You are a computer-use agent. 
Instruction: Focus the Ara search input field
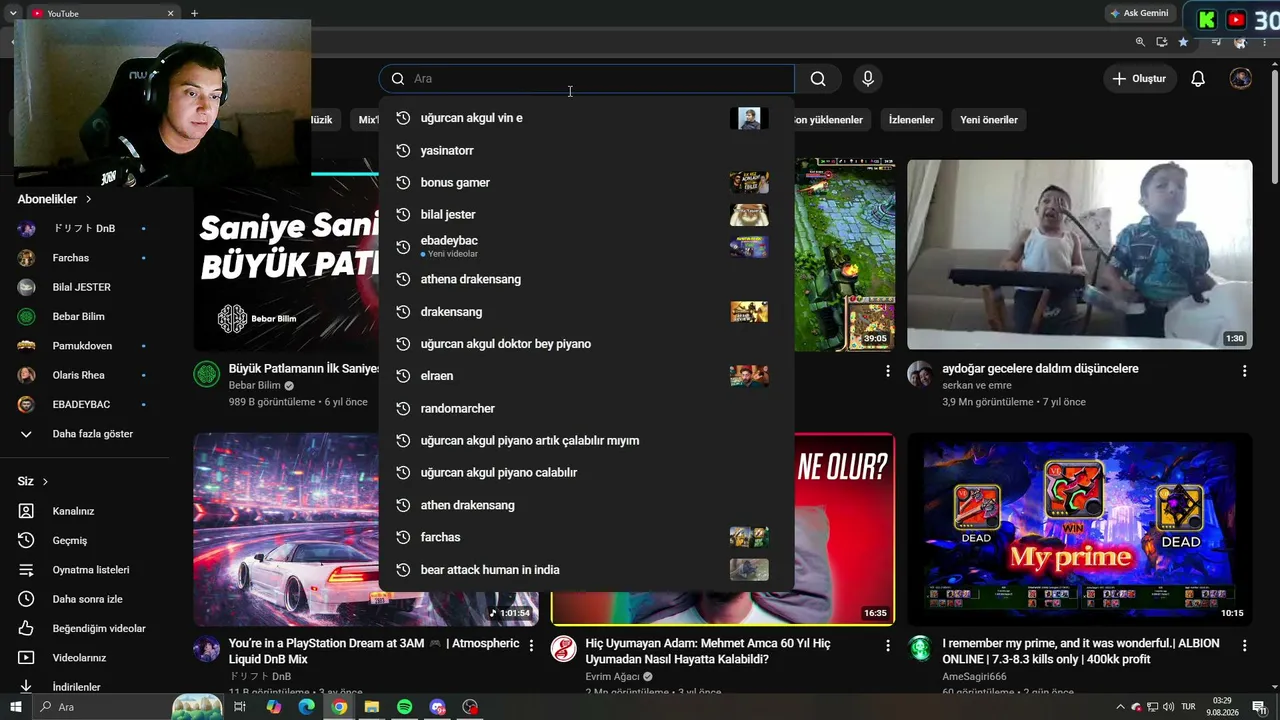point(586,79)
